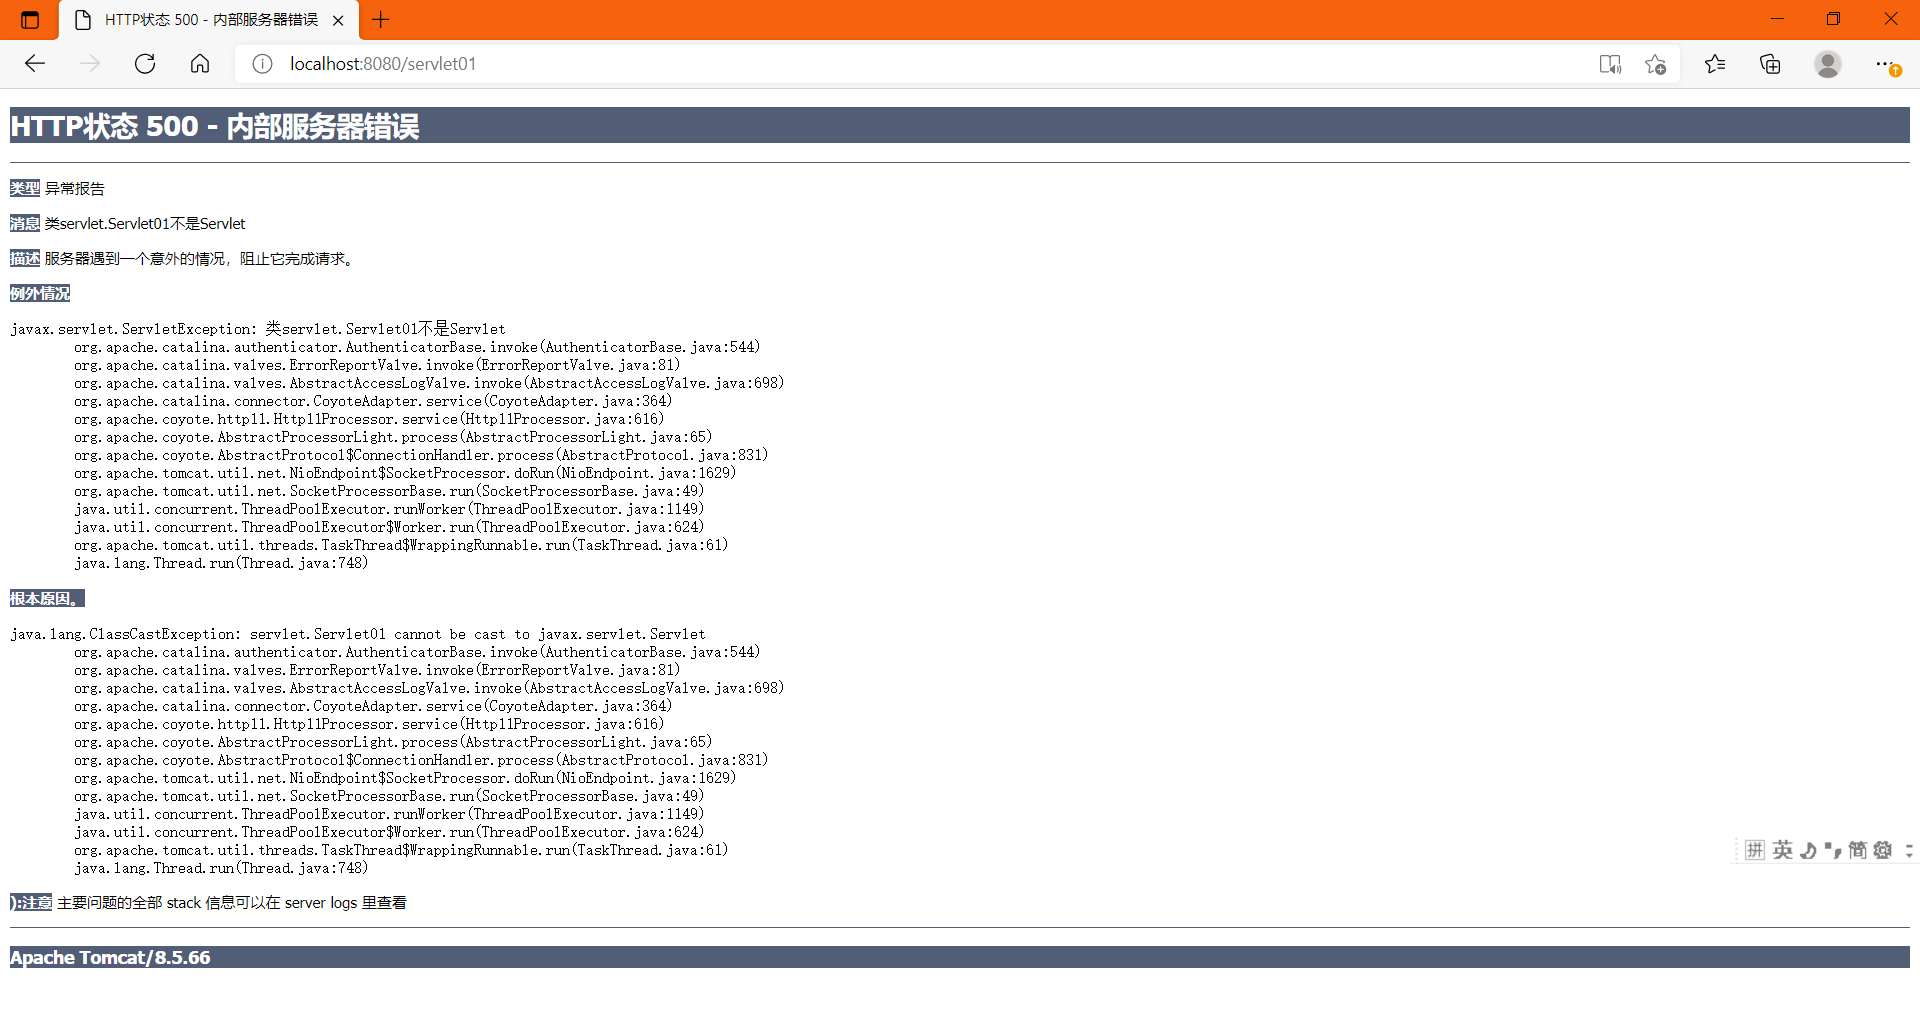Open the tab actions menu icon
The width and height of the screenshot is (1920, 1025).
[30, 19]
